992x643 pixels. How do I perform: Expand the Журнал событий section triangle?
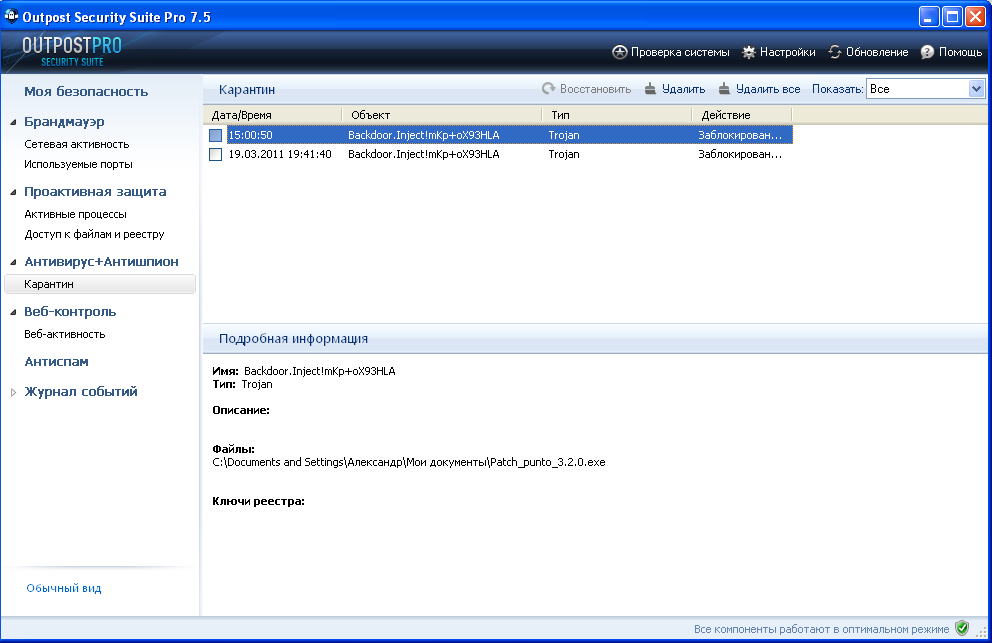point(13,392)
